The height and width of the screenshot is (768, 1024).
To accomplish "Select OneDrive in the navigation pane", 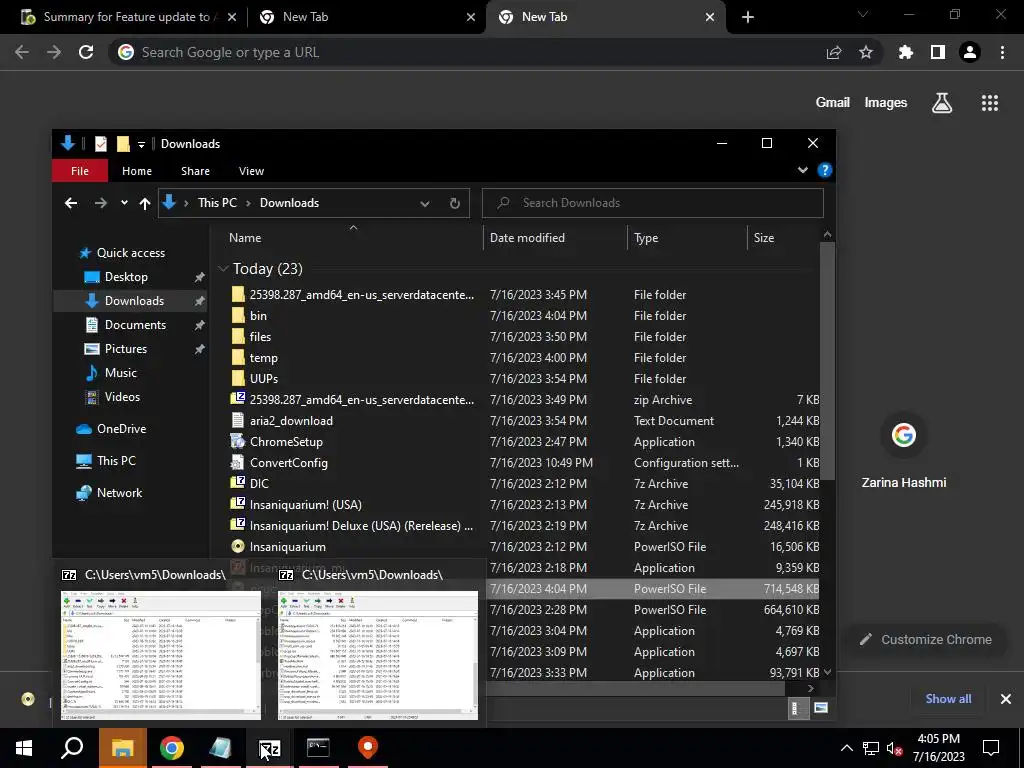I will (121, 429).
